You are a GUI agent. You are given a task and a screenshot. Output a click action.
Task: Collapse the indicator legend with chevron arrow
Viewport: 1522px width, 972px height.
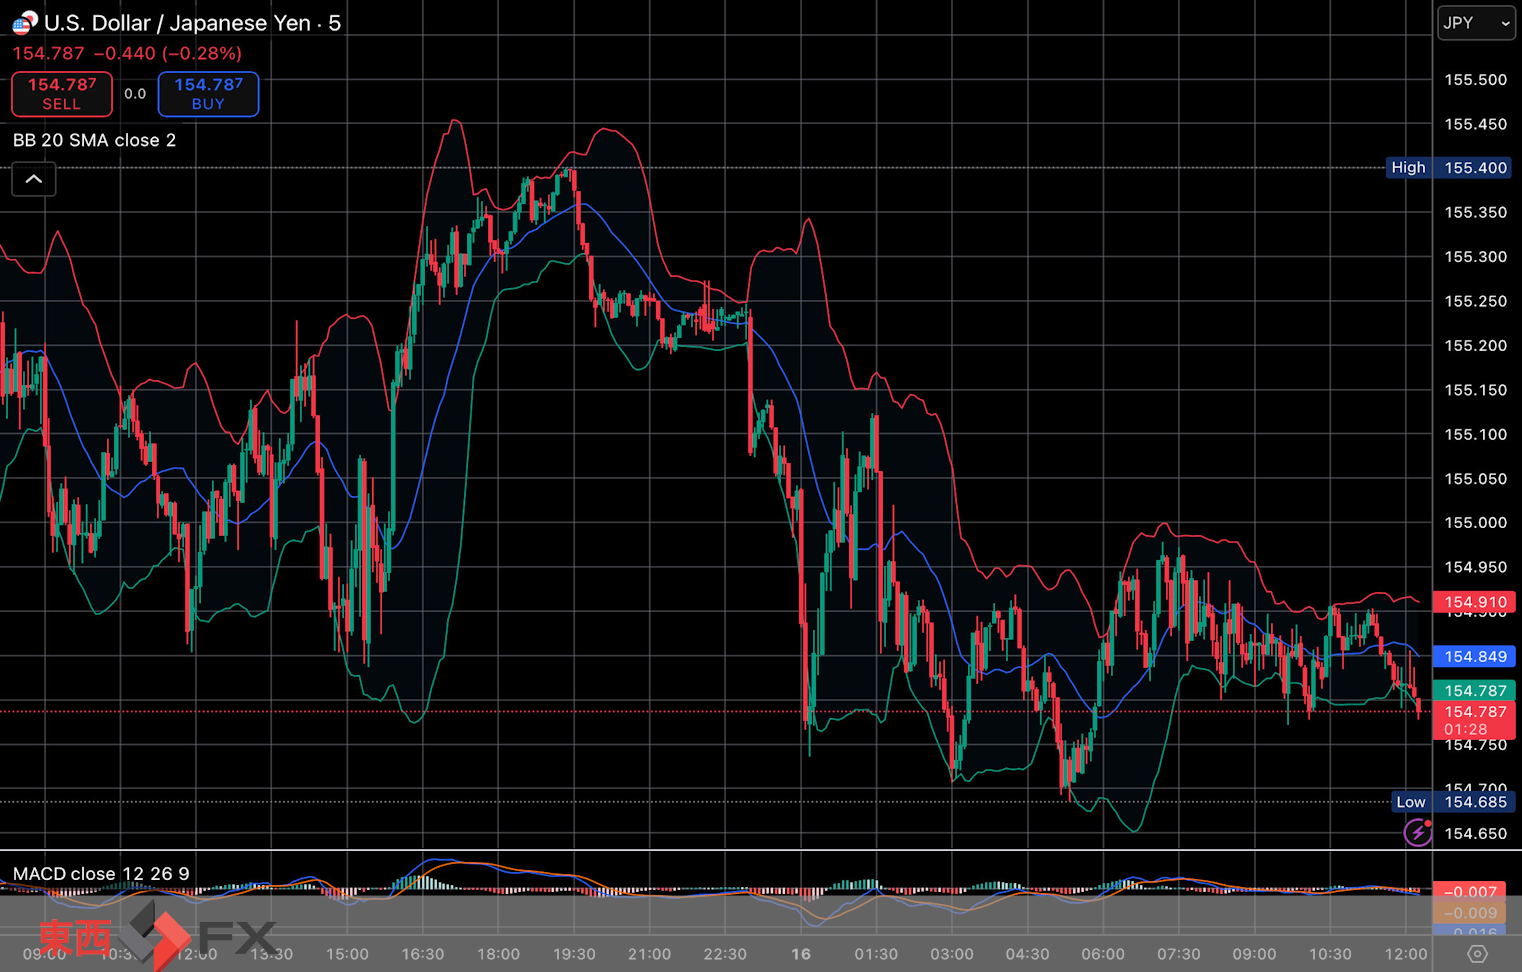pyautogui.click(x=33, y=180)
